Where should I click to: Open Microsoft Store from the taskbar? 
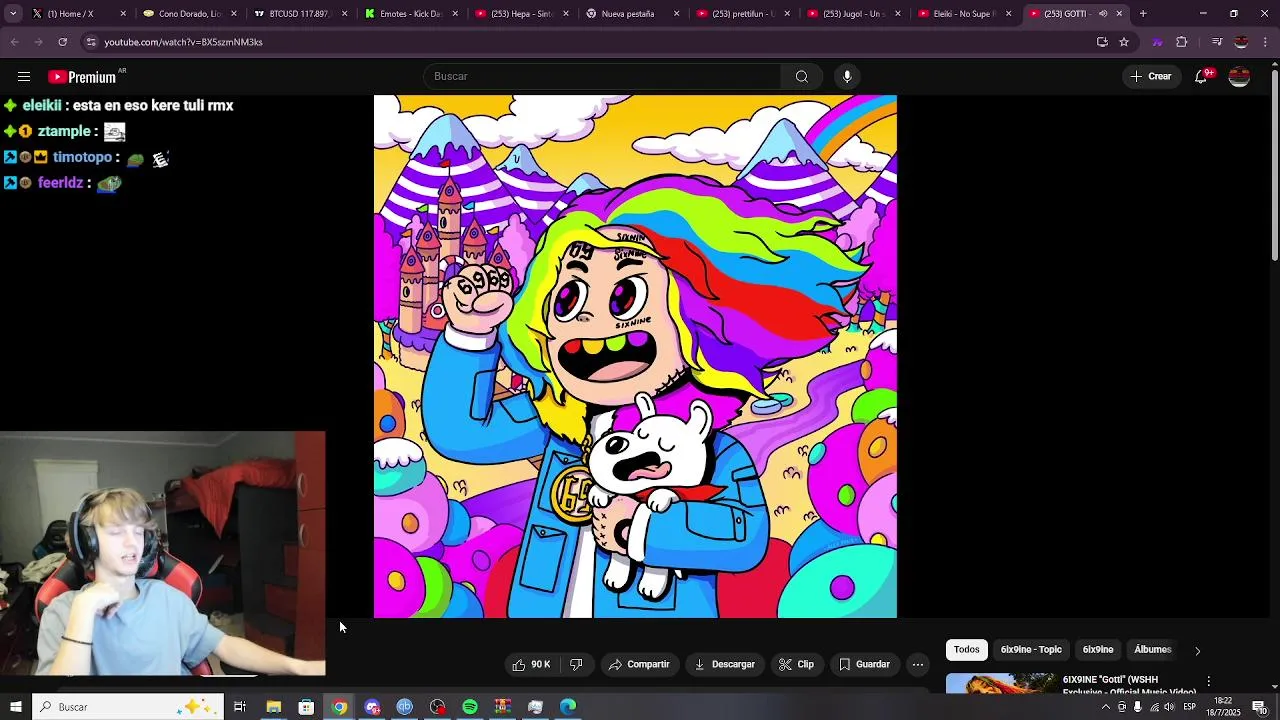pos(306,707)
